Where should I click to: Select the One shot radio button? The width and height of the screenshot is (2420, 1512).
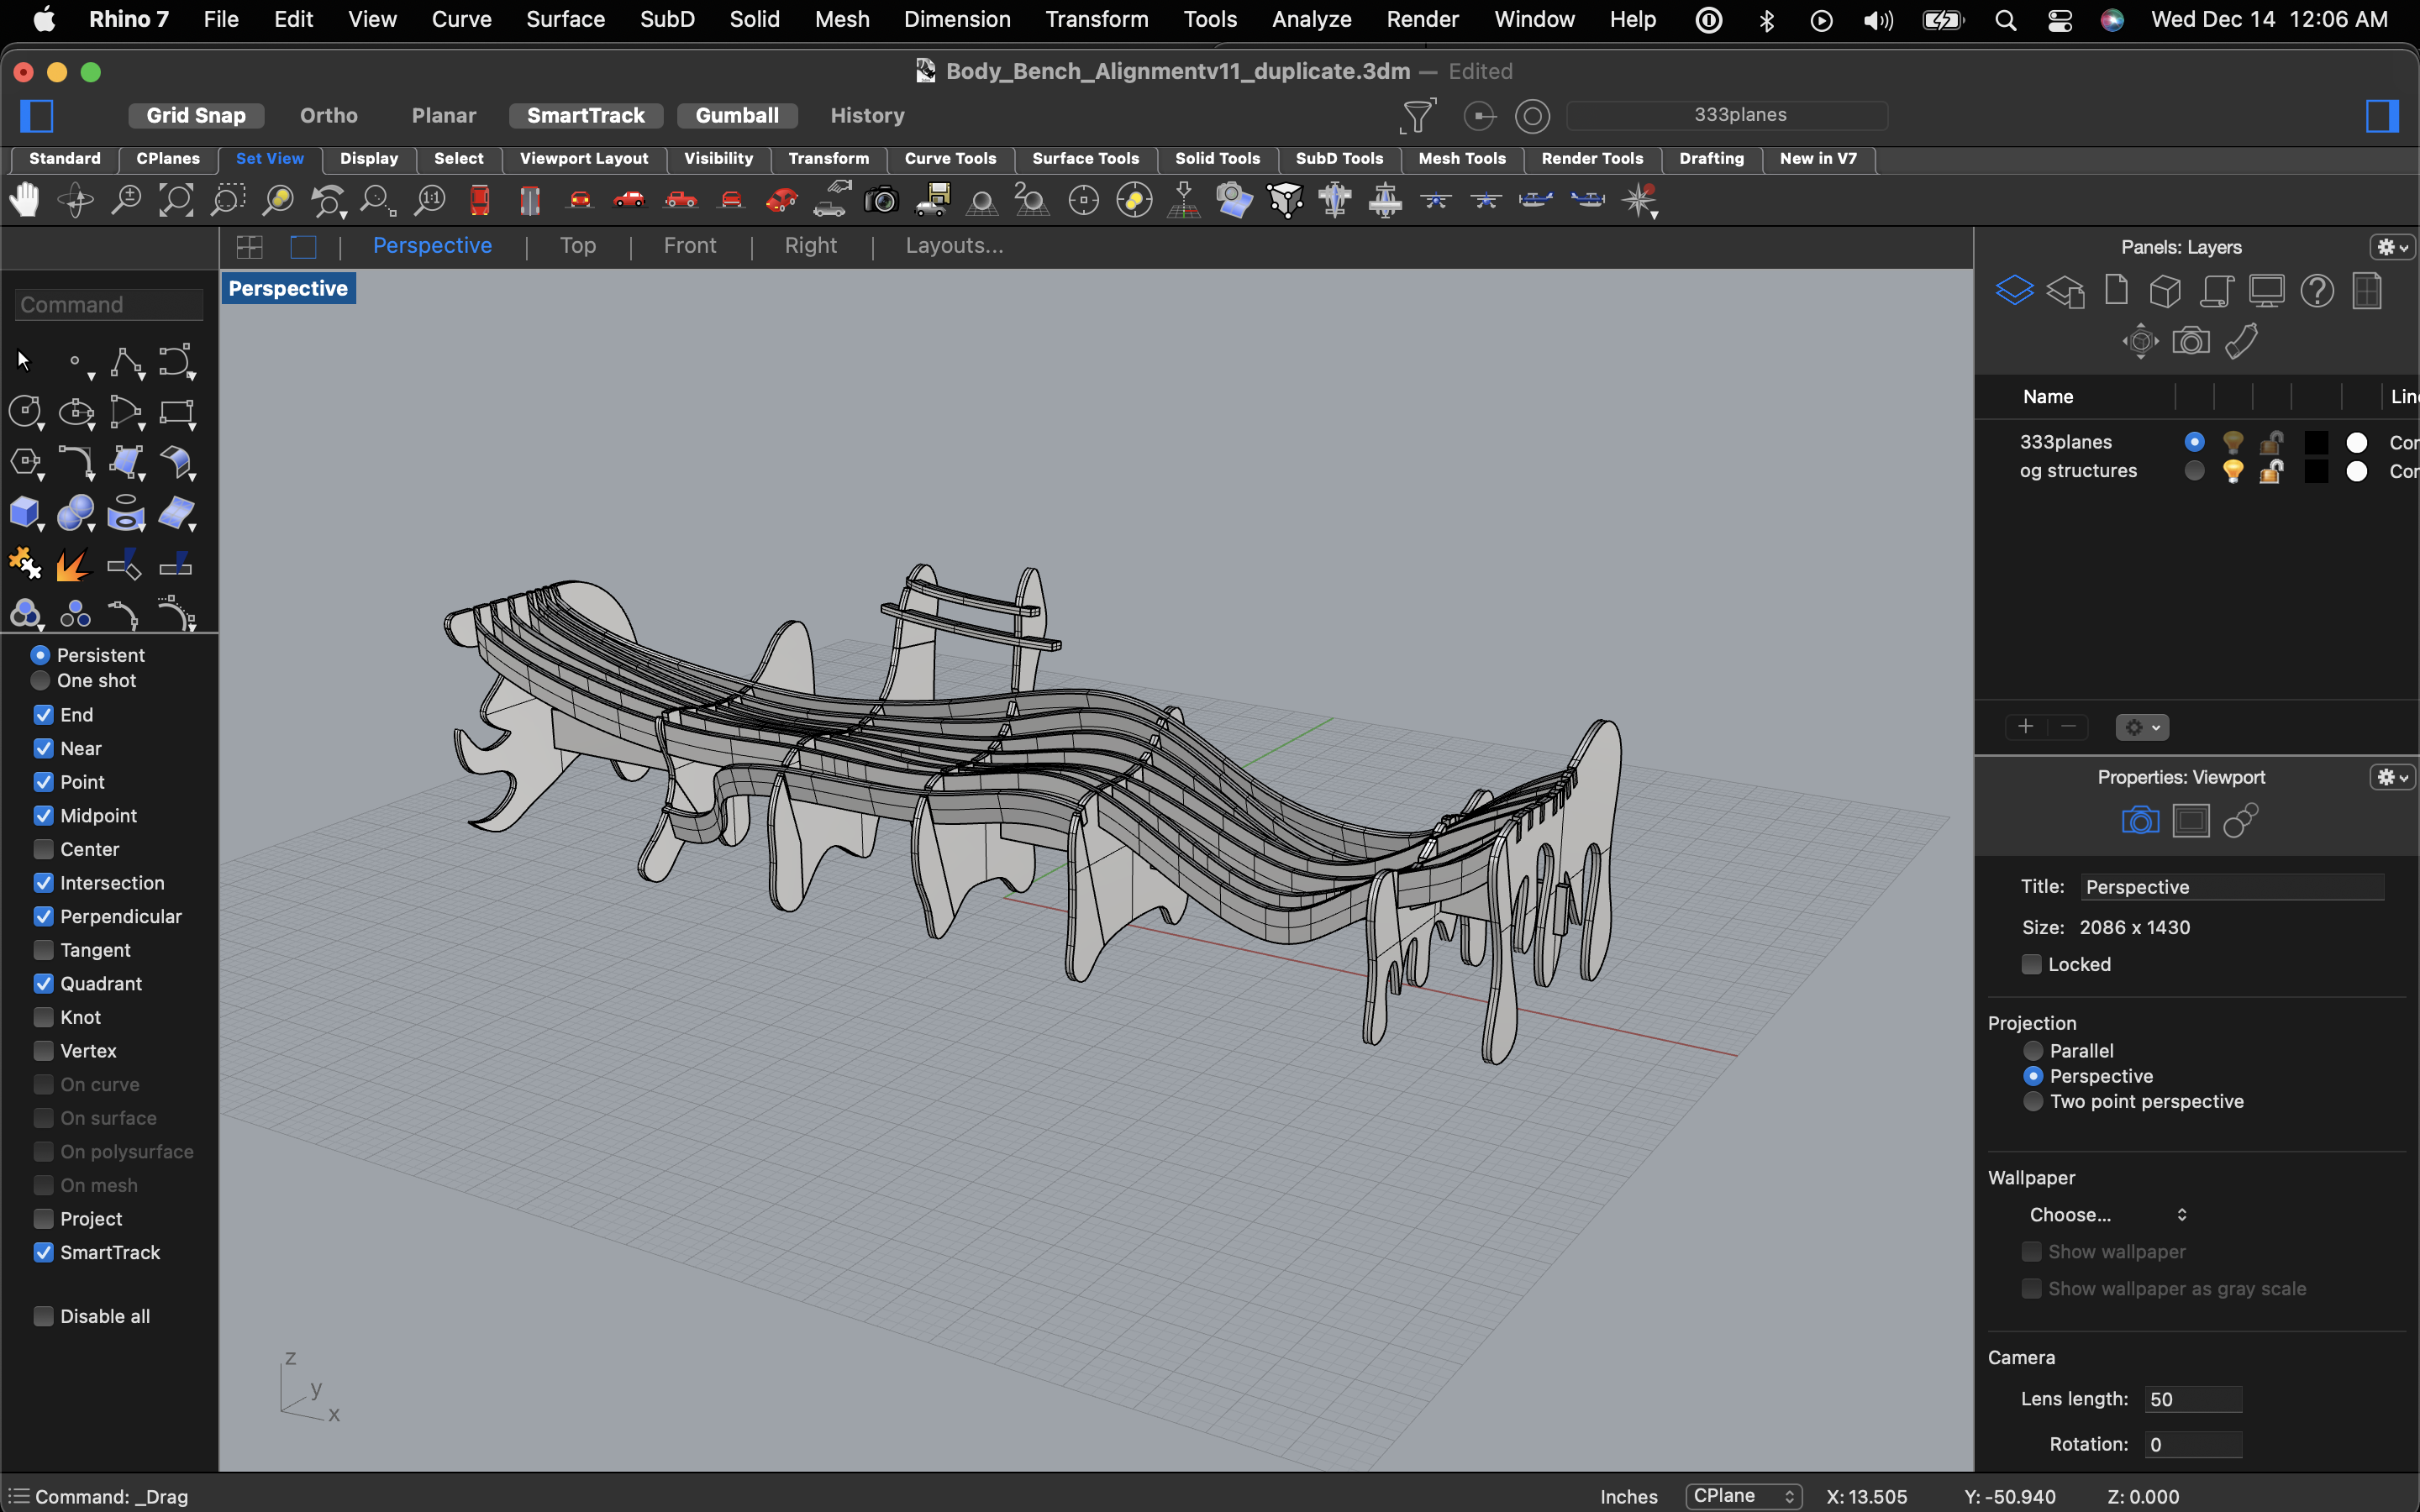point(40,680)
